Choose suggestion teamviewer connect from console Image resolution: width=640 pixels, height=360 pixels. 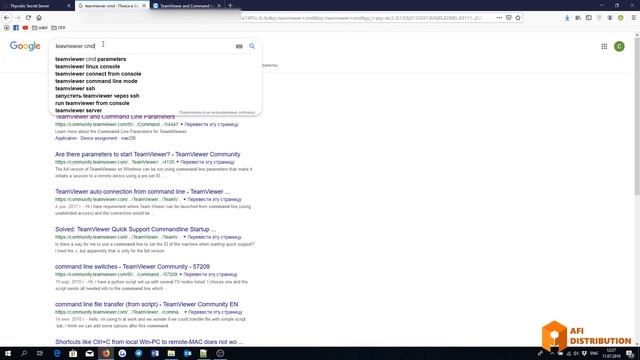[x=98, y=74]
